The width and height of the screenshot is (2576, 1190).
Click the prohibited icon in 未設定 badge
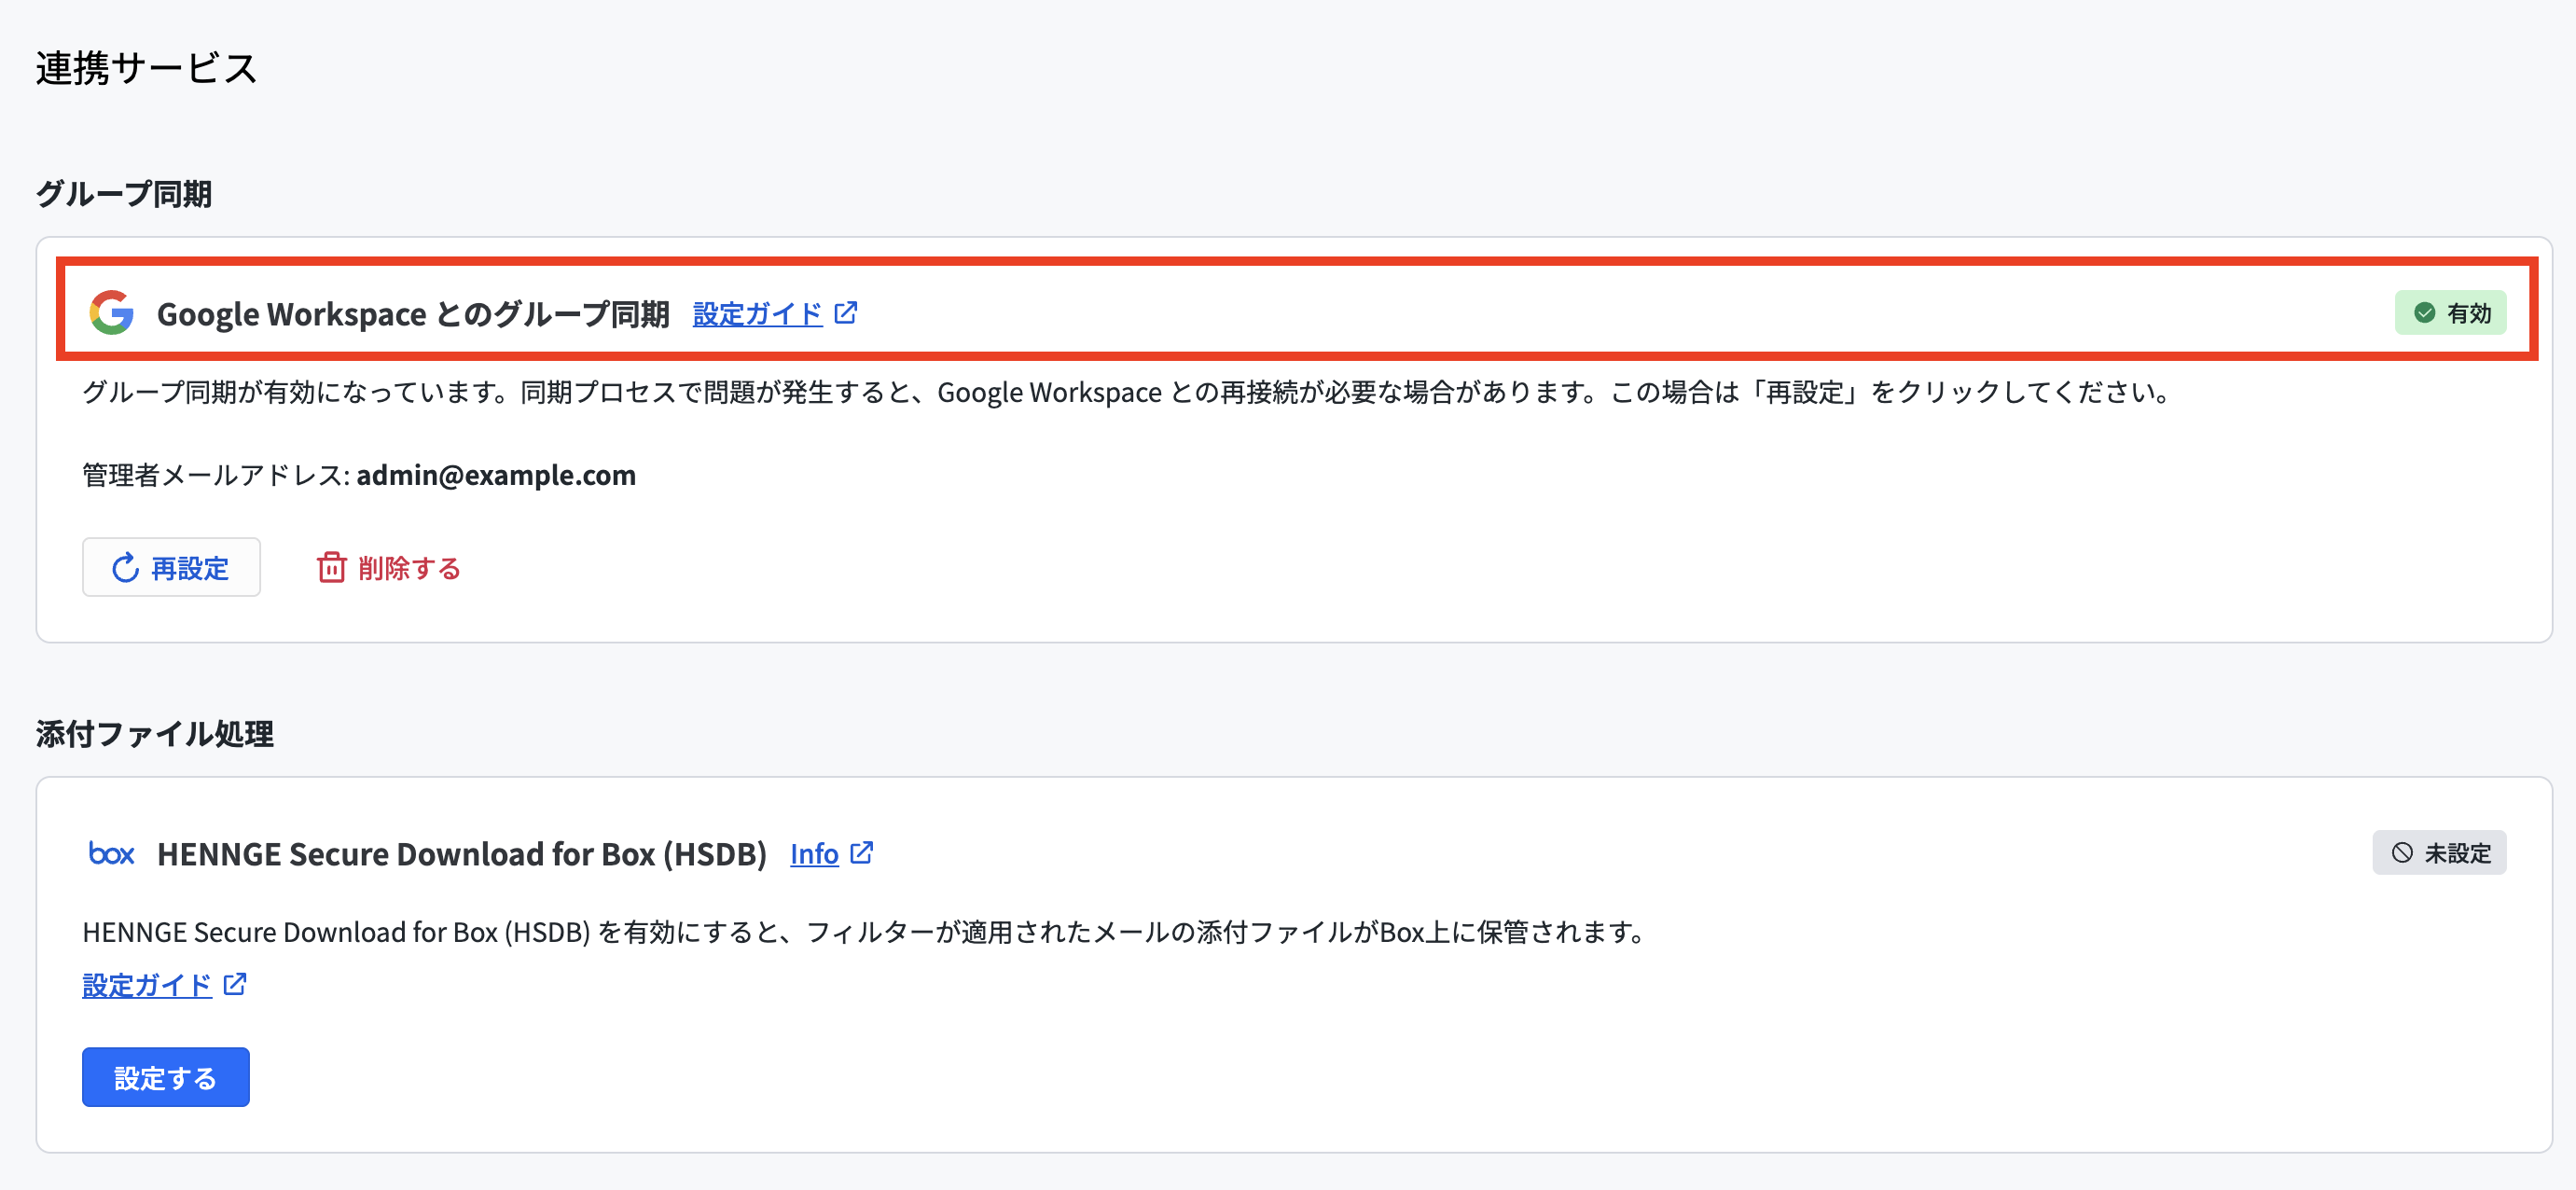[x=2402, y=853]
